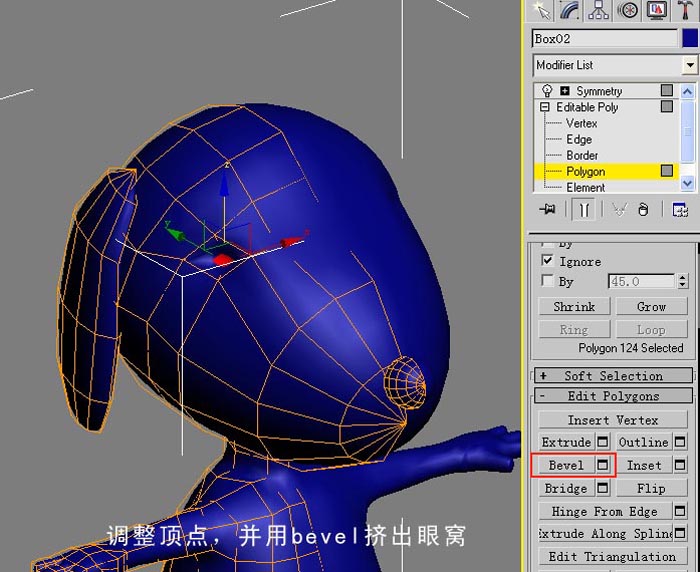
Task: Open the Bevel settings box icon
Action: (x=603, y=465)
